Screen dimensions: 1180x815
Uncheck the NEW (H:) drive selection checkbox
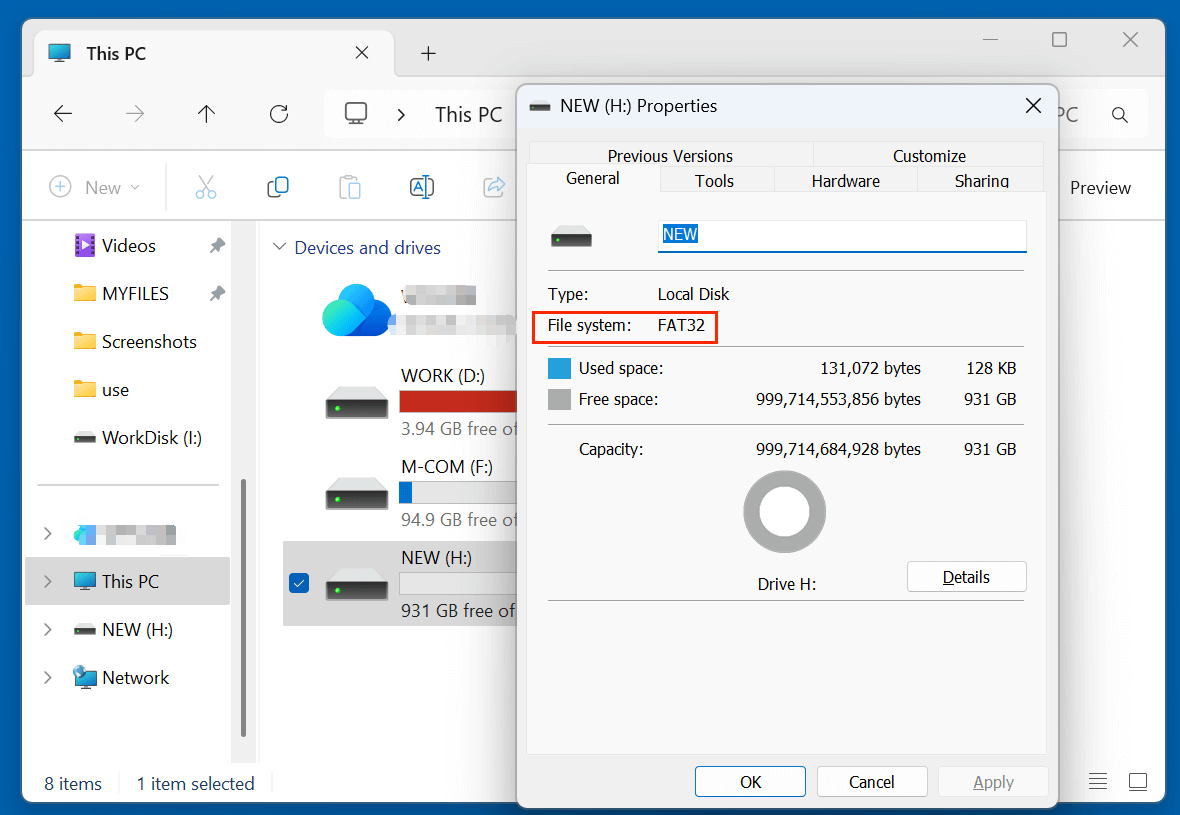298,583
